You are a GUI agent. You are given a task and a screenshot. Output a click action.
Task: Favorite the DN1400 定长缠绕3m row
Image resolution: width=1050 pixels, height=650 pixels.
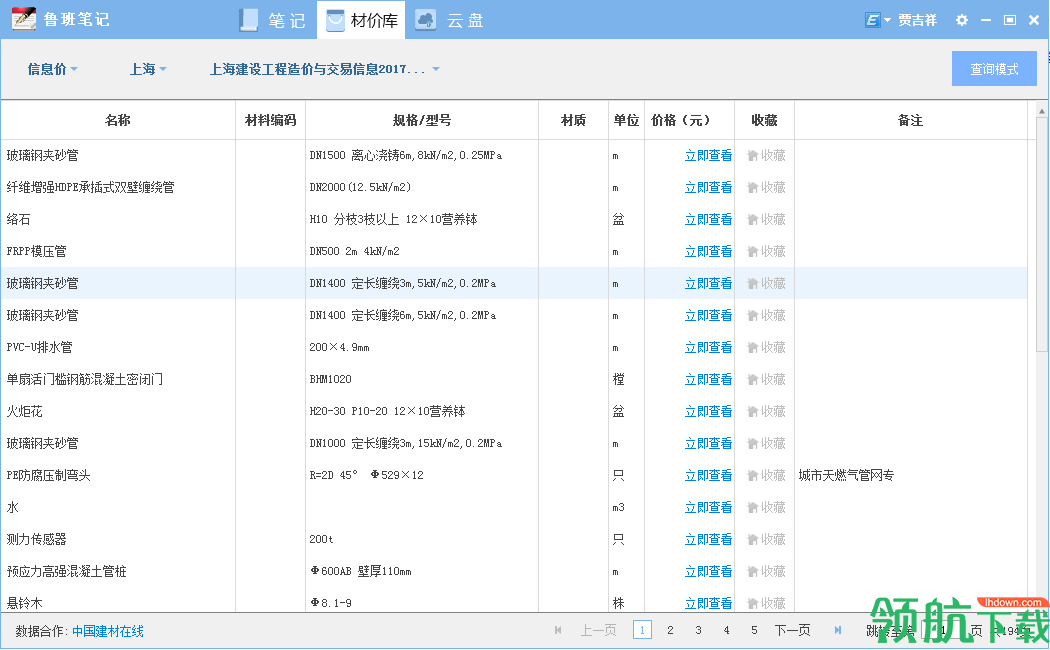pos(766,284)
